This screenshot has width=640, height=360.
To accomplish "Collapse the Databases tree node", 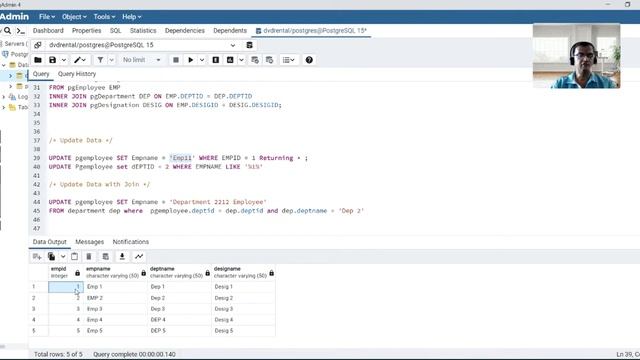I will pos(4,65).
